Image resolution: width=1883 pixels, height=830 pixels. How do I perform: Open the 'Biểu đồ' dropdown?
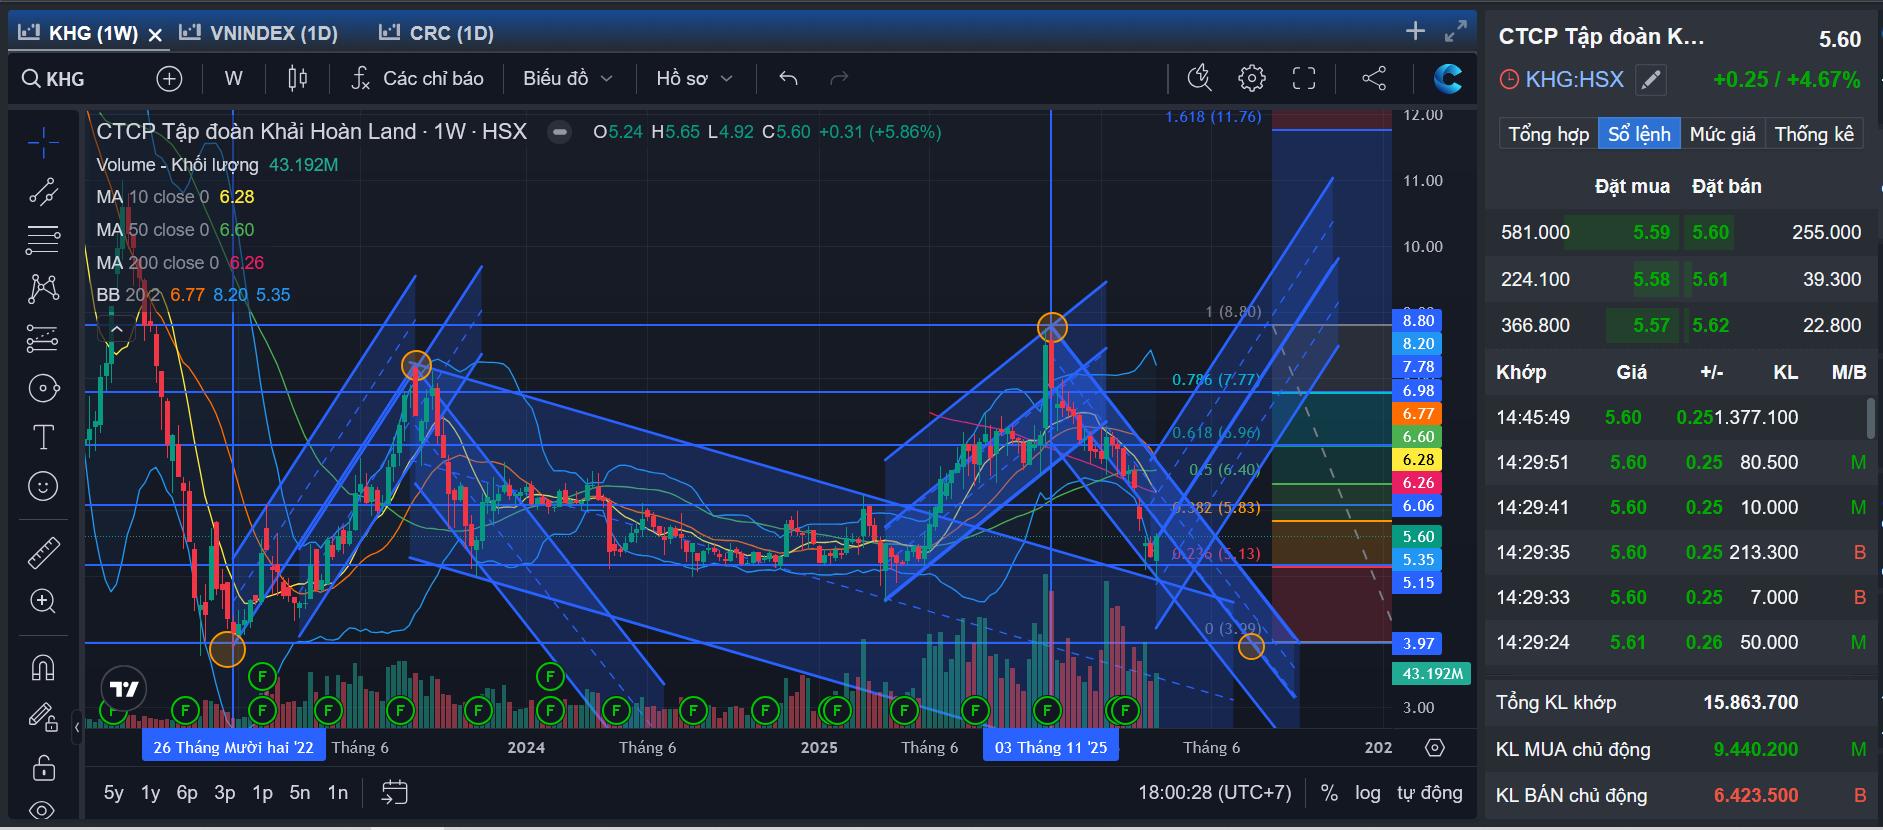pos(568,78)
